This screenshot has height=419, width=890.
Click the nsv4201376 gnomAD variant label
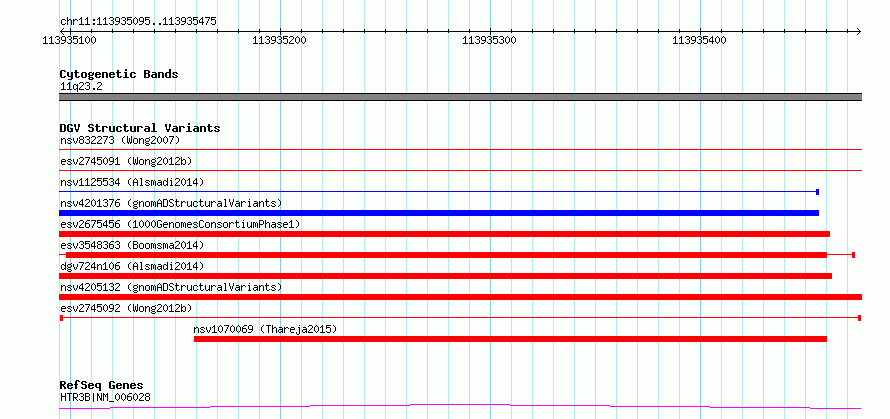(171, 203)
